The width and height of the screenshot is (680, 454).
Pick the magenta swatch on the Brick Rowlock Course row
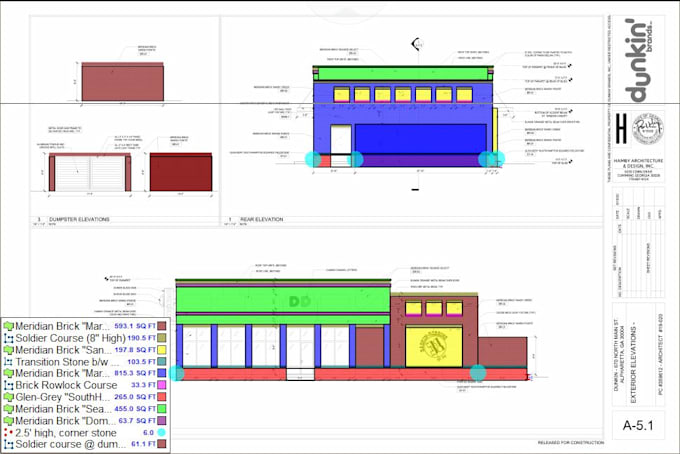(162, 385)
